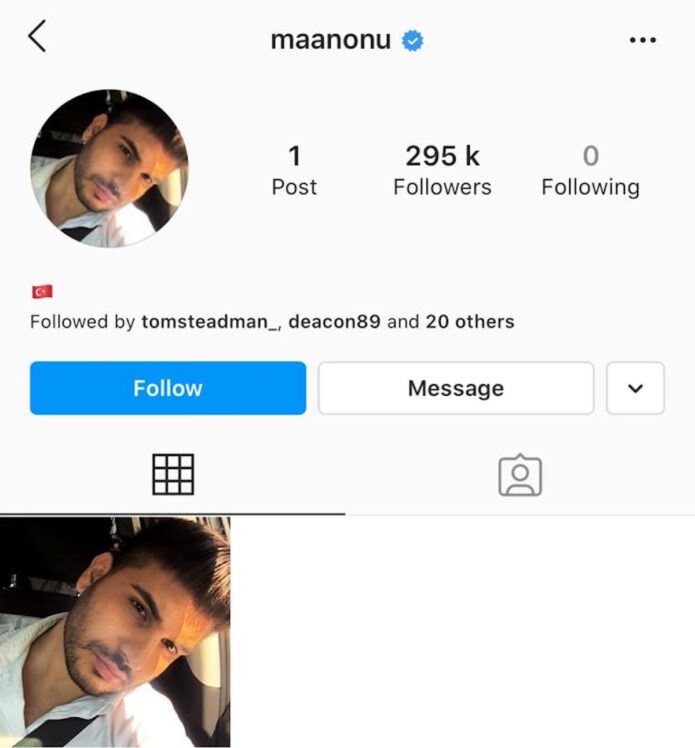
Task: View the circular profile picture
Action: point(109,168)
